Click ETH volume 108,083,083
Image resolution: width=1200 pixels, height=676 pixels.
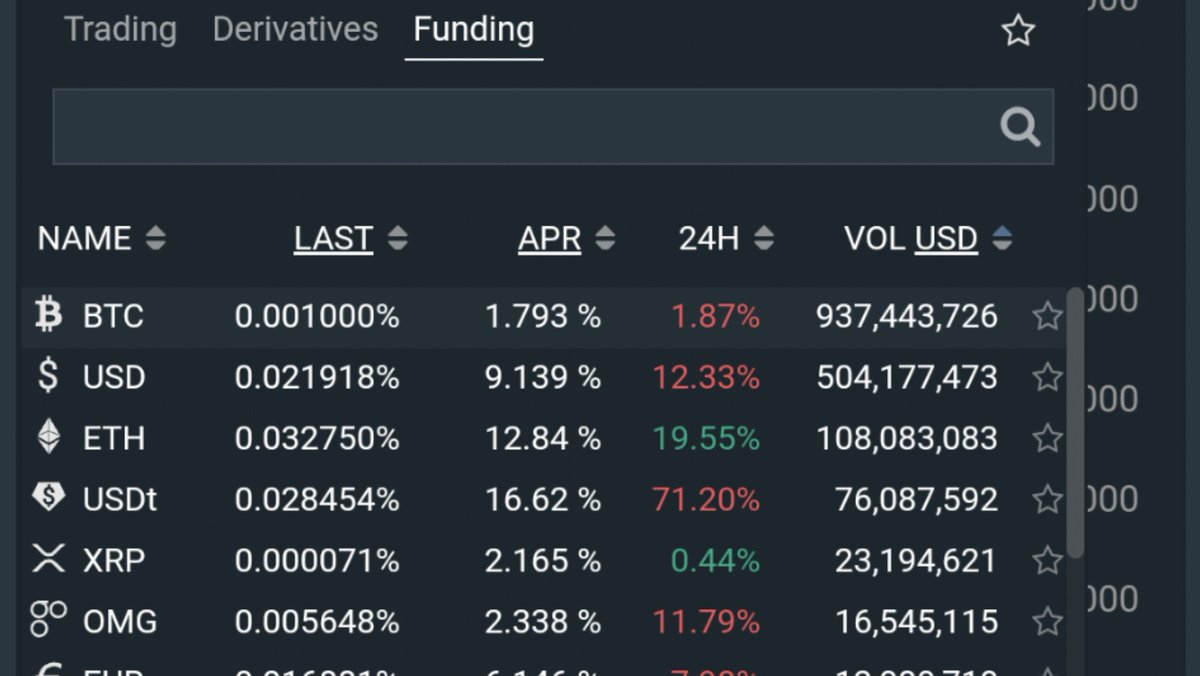[x=907, y=438]
